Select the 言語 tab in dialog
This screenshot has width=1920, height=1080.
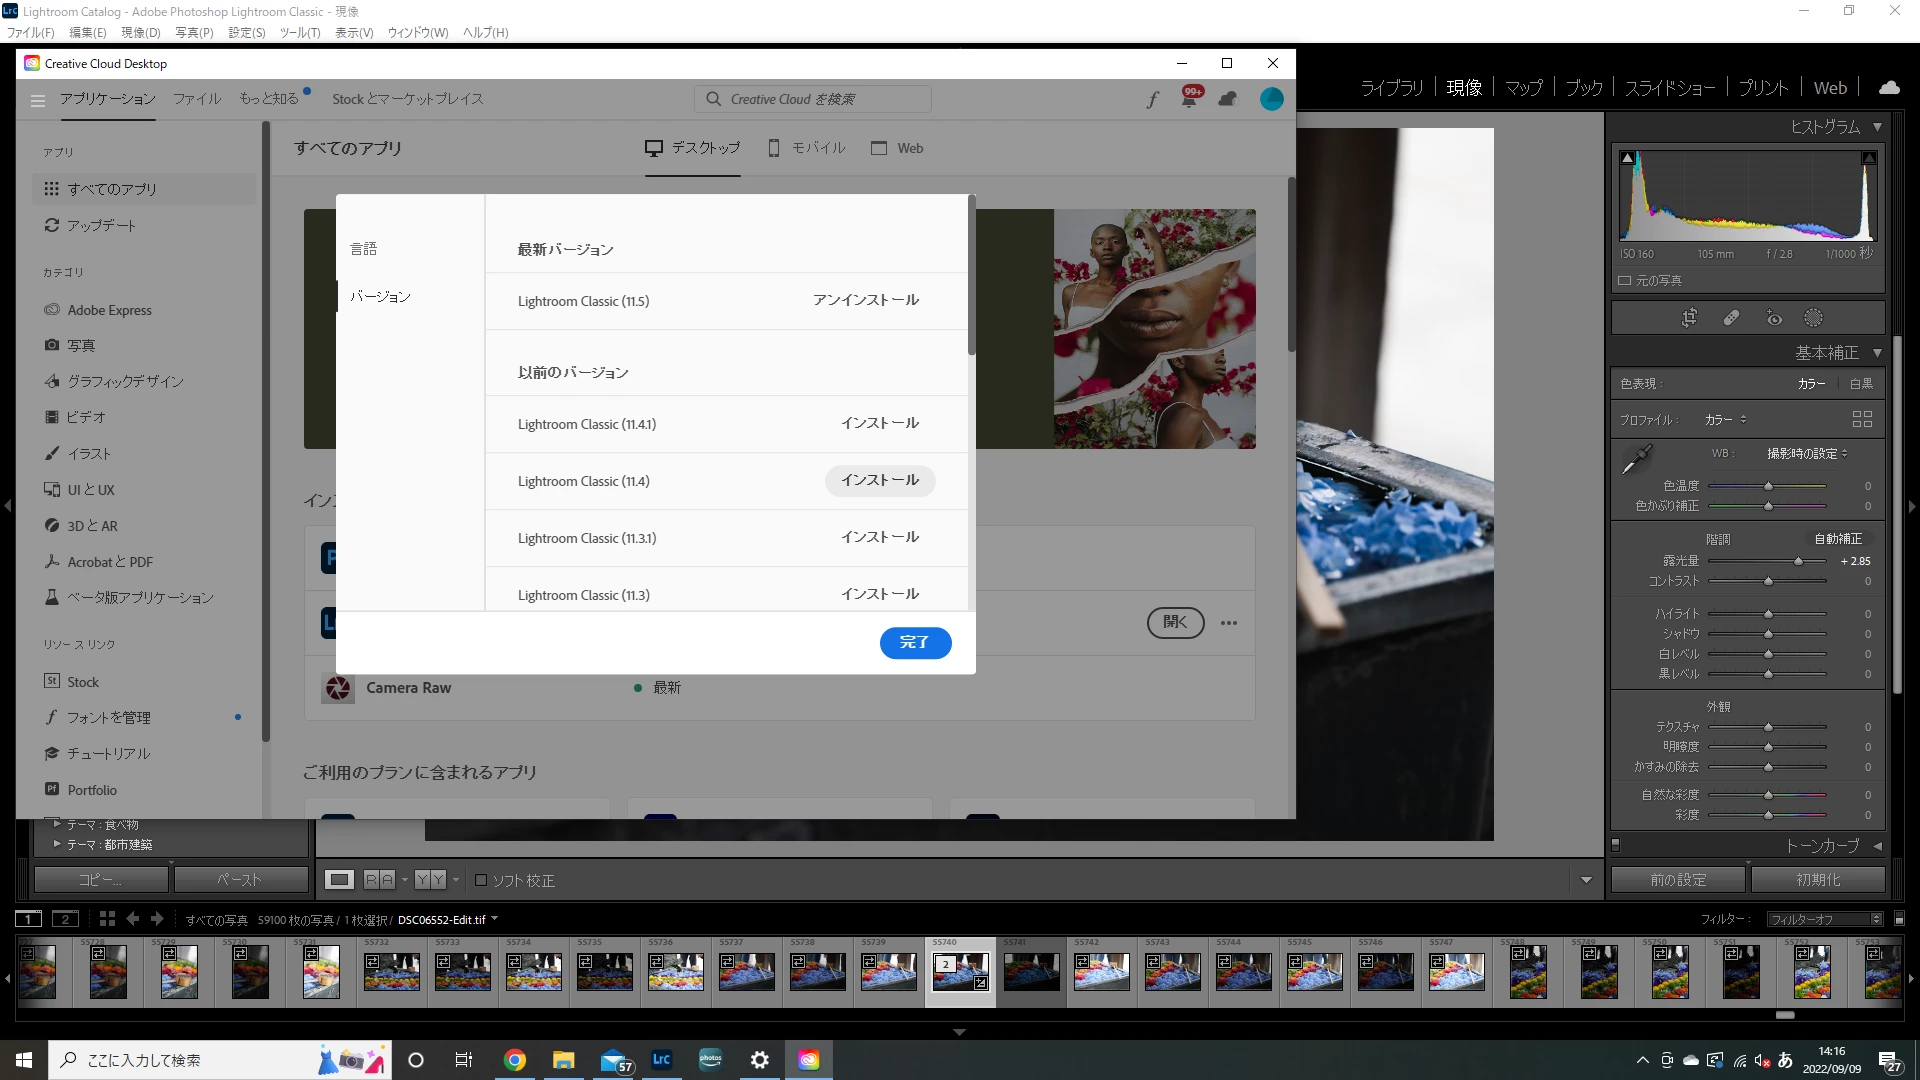click(x=364, y=249)
